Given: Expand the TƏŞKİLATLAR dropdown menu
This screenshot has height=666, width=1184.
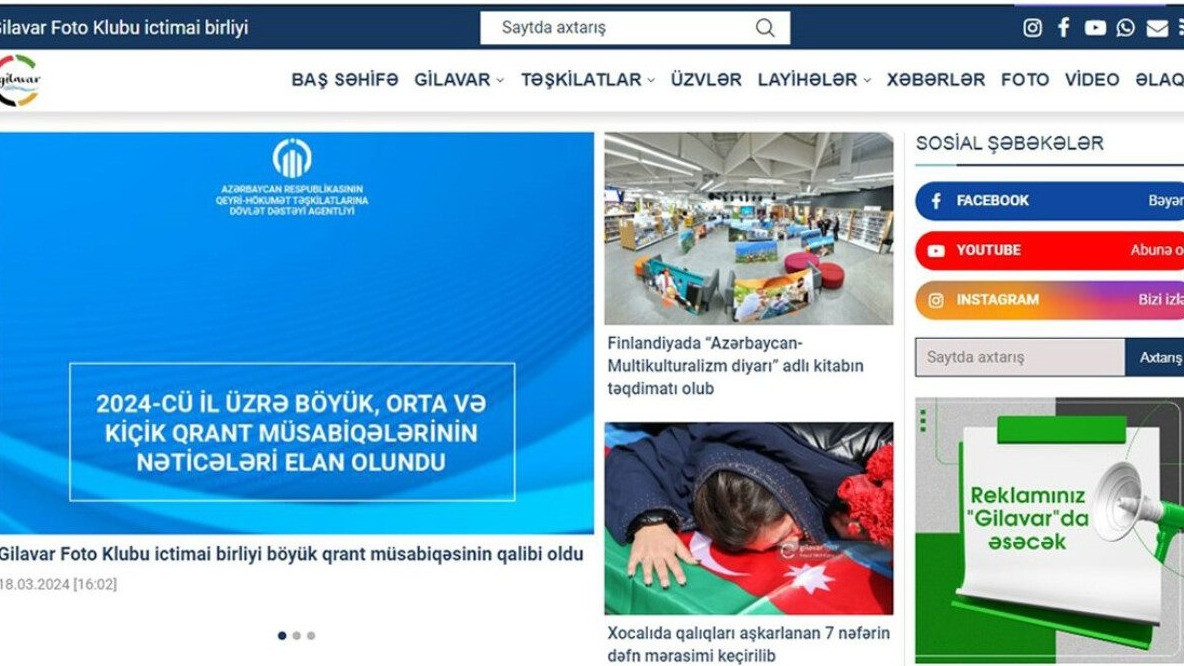Looking at the screenshot, I should pos(587,79).
